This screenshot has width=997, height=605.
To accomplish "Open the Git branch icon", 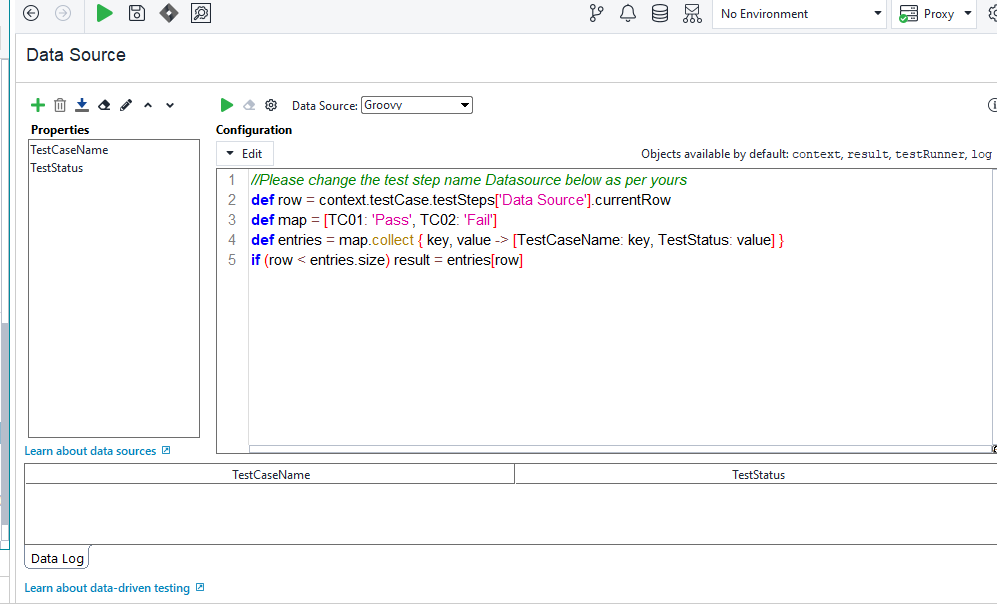I will tap(597, 13).
